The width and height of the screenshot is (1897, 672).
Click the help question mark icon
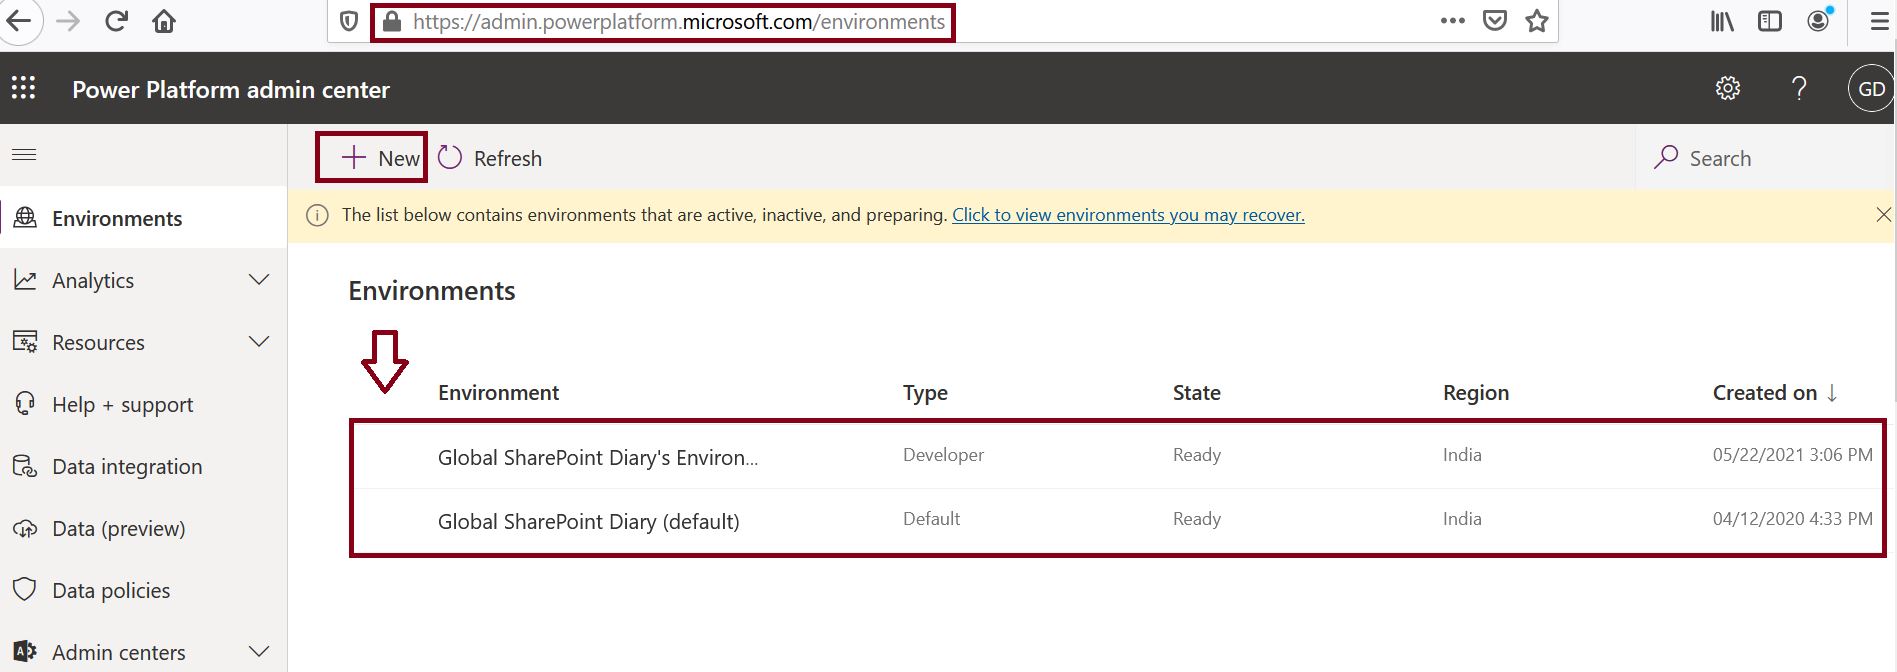pyautogui.click(x=1799, y=89)
